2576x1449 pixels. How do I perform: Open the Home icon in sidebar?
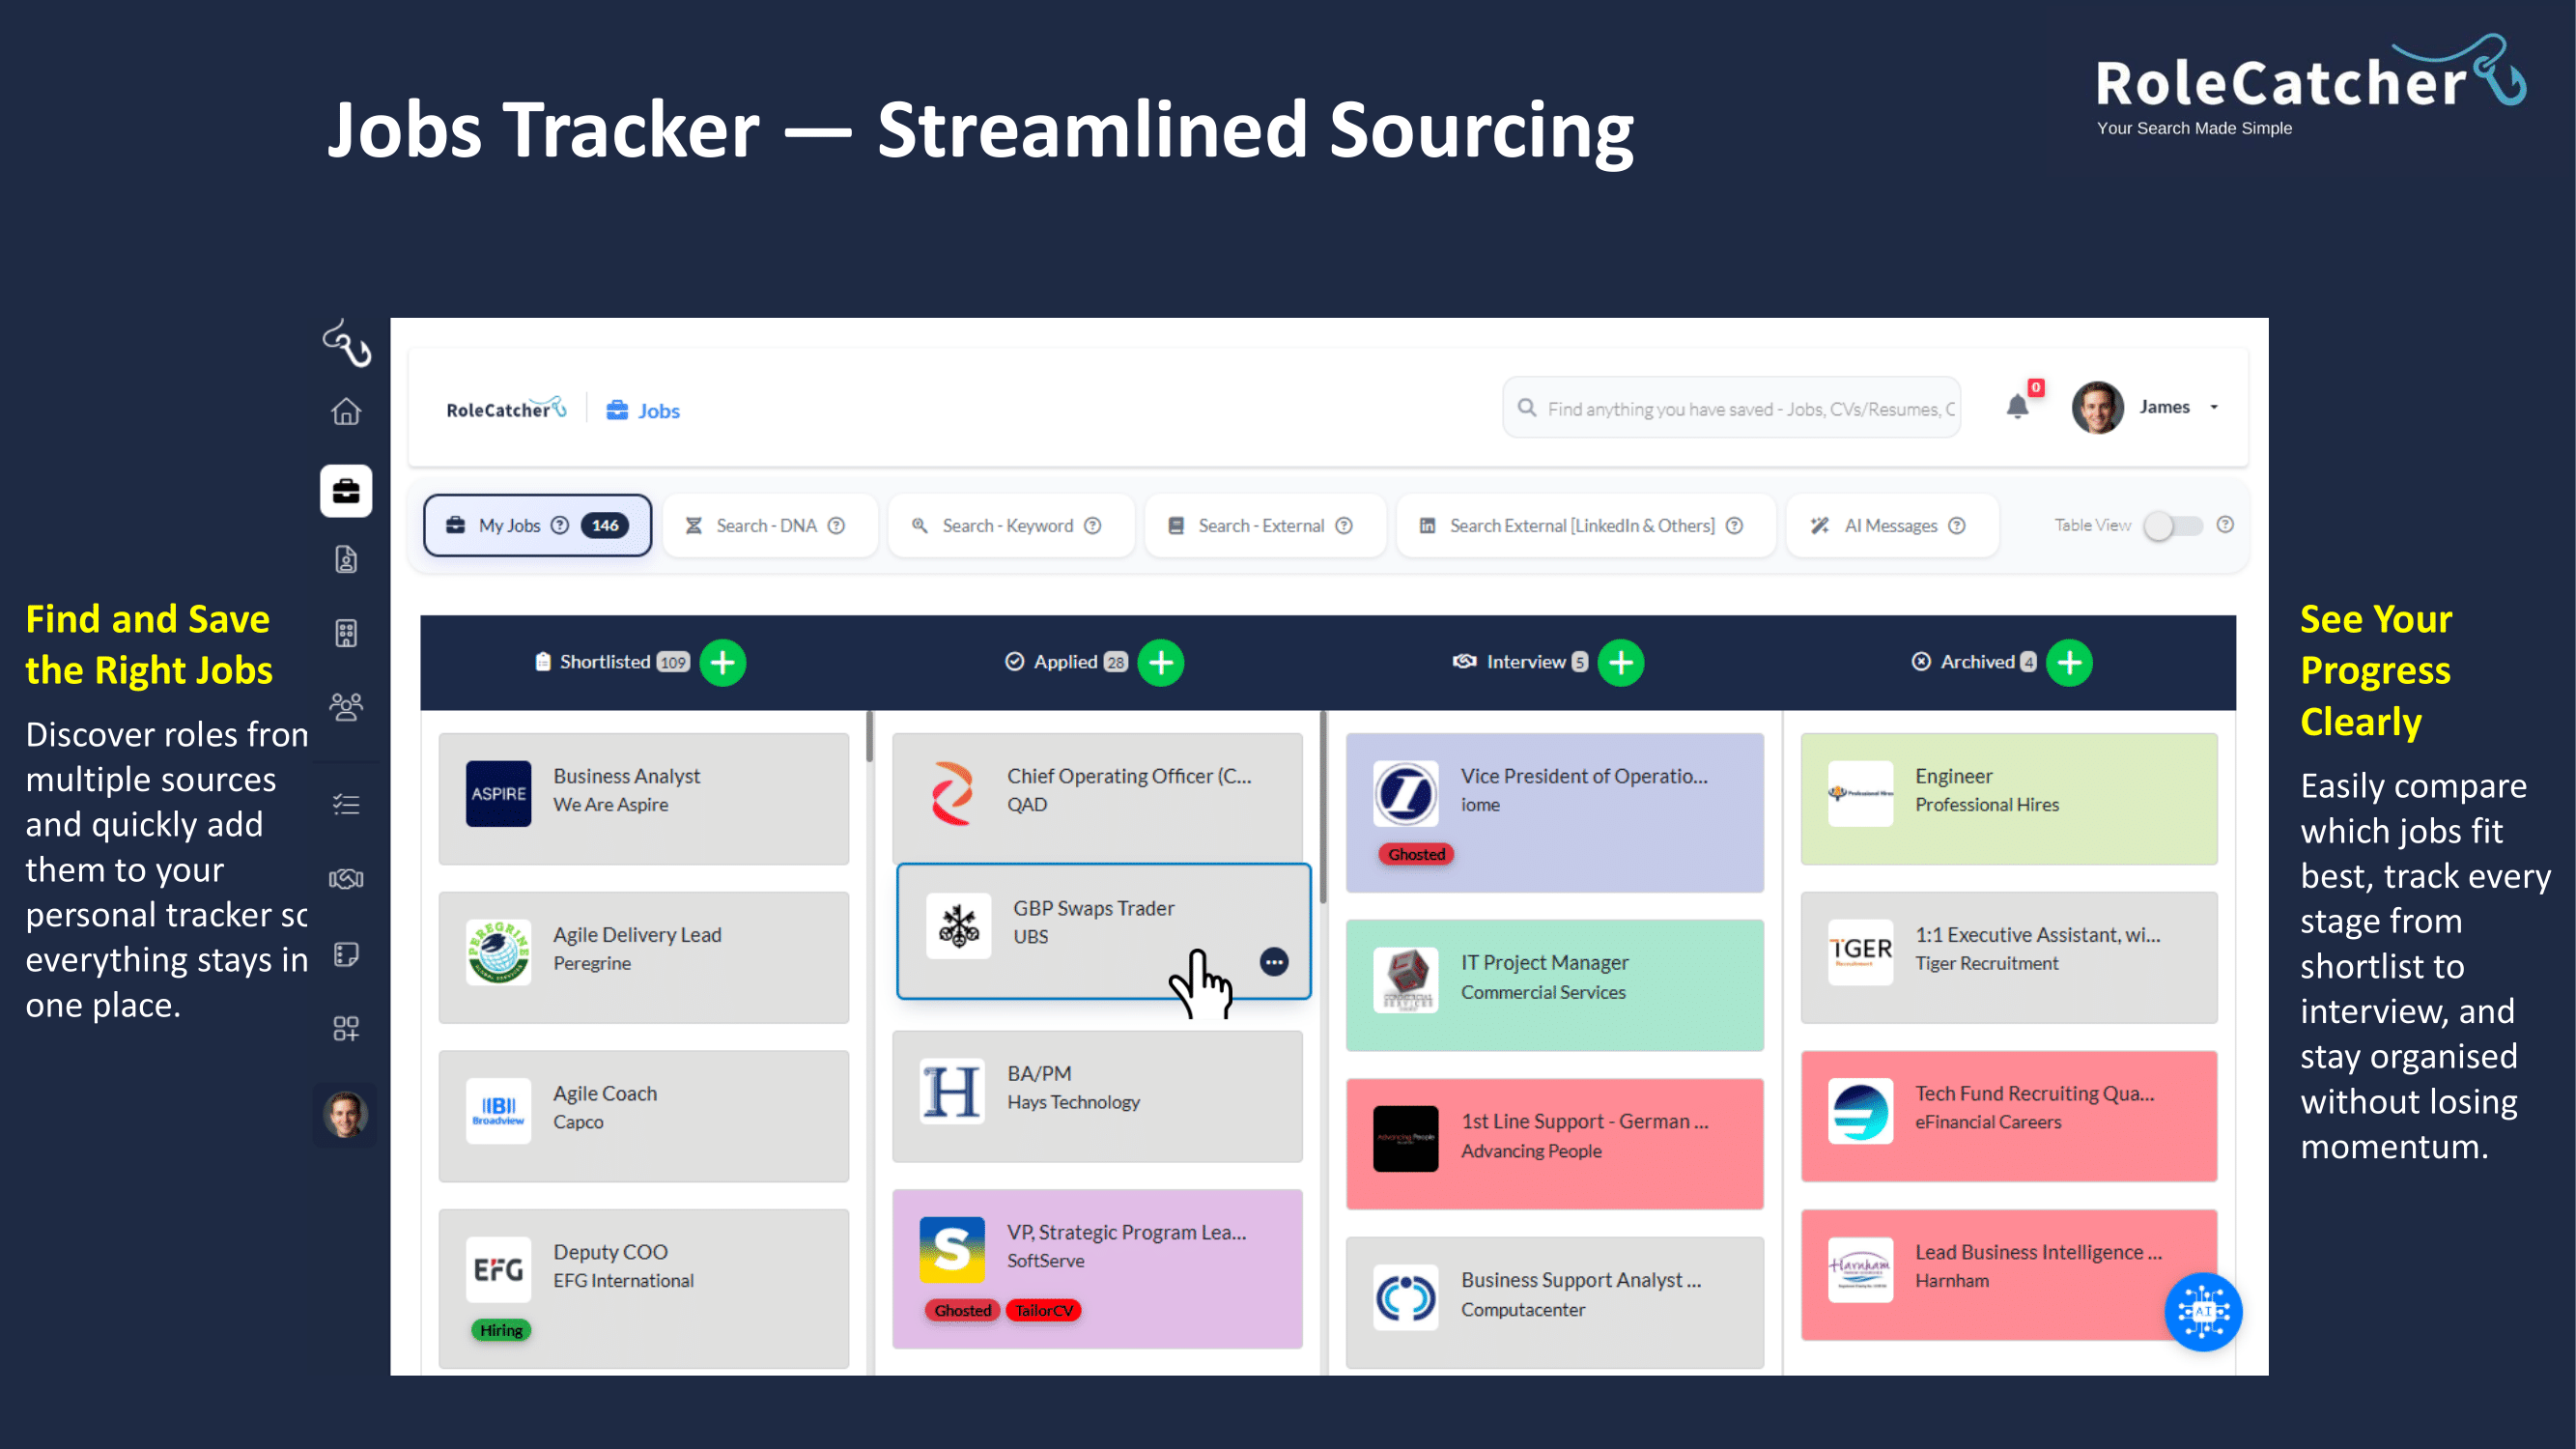pyautogui.click(x=346, y=412)
